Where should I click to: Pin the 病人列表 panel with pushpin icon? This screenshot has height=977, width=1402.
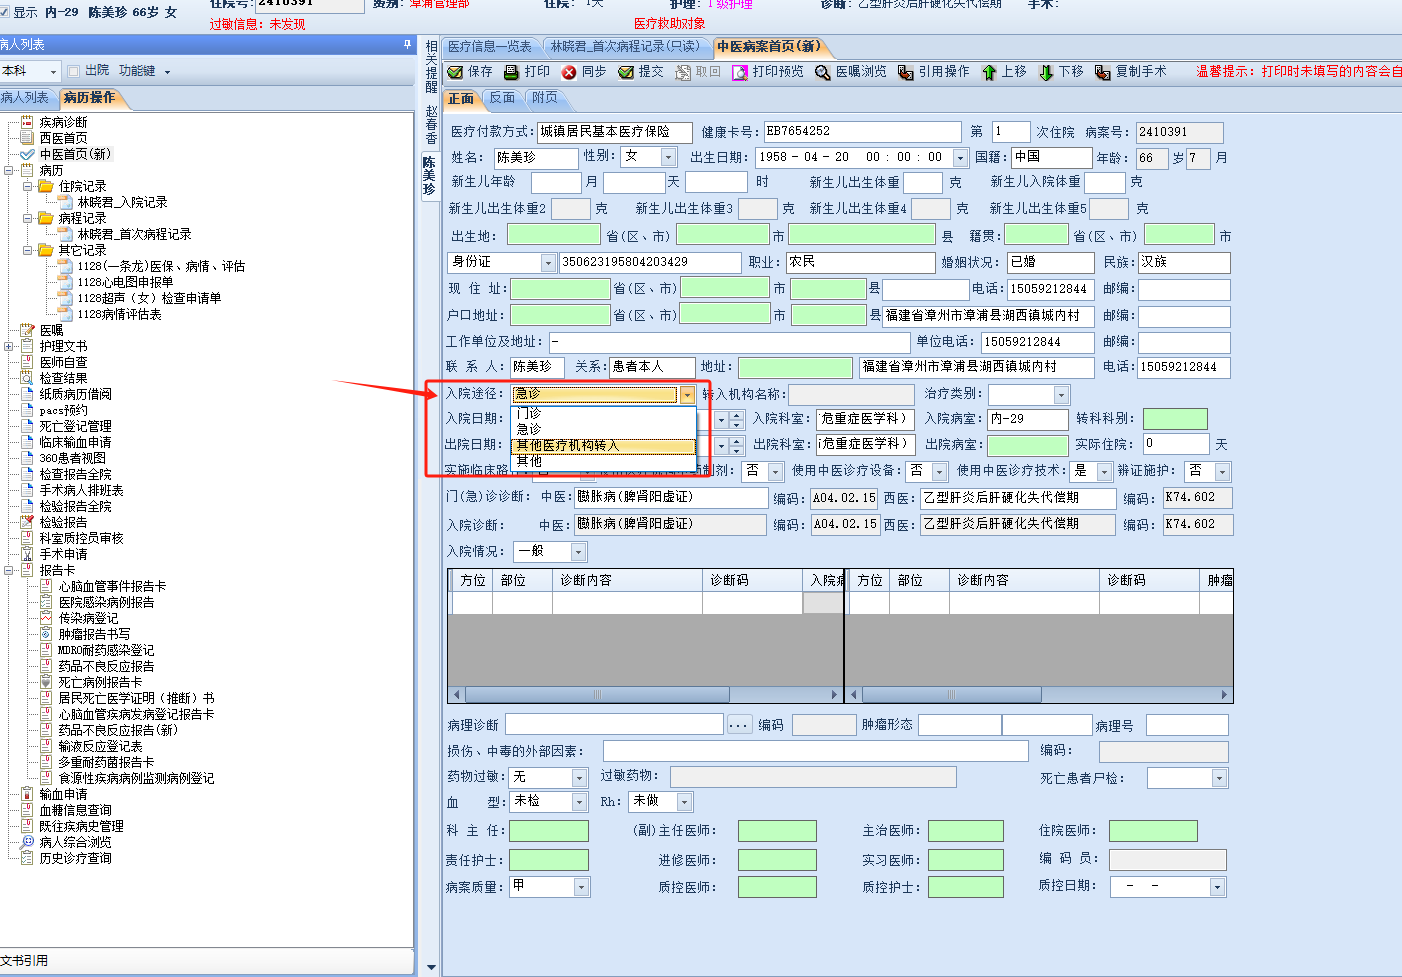click(x=407, y=44)
